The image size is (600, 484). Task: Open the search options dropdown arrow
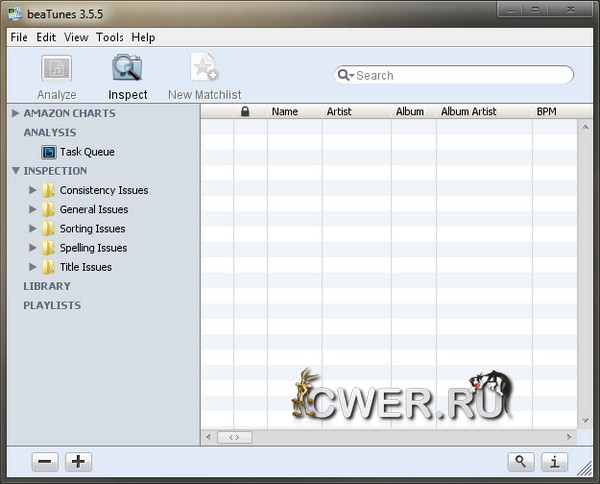[346, 76]
